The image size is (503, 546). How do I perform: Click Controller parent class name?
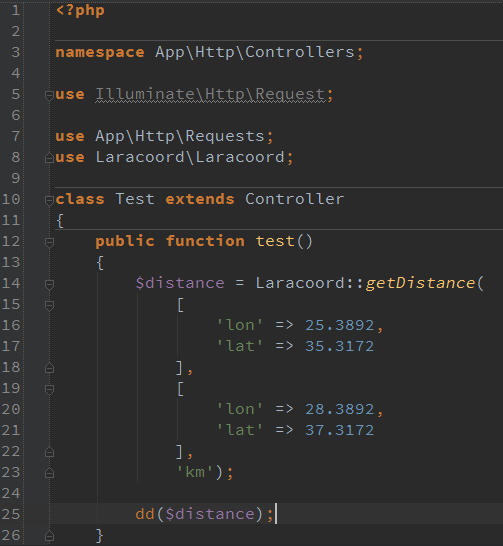point(294,199)
